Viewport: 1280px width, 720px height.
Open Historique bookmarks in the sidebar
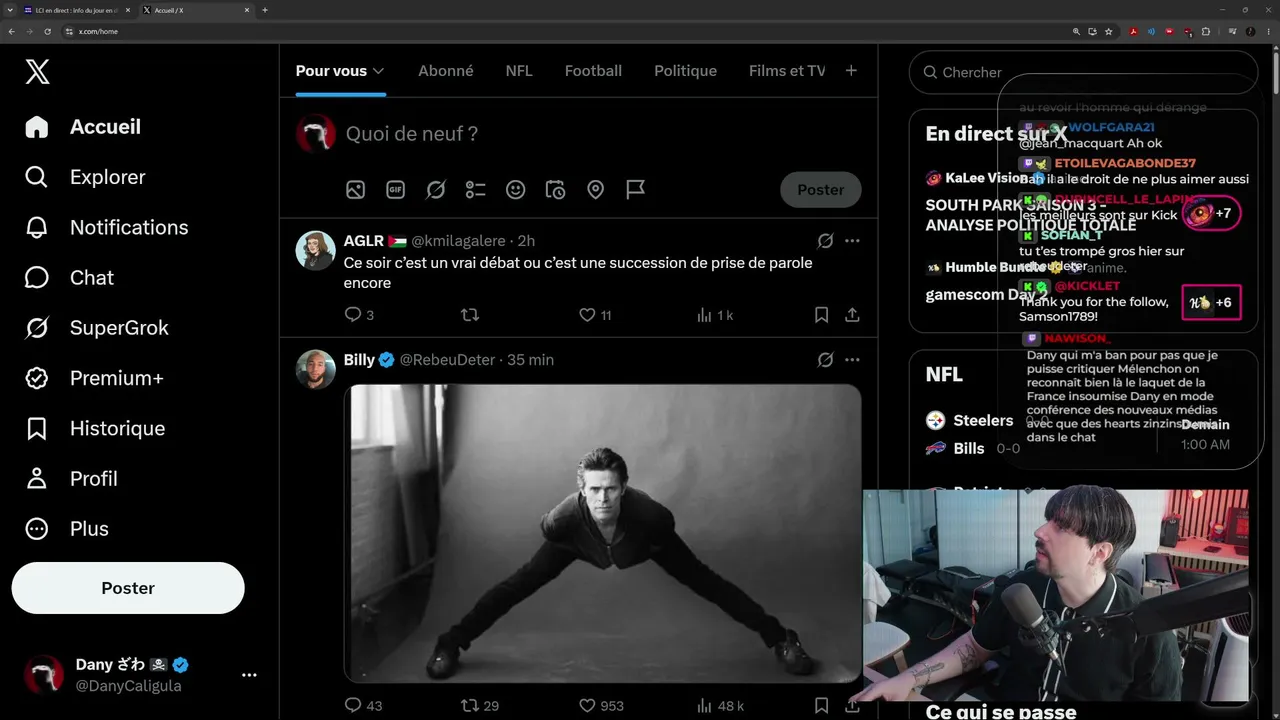click(95, 428)
